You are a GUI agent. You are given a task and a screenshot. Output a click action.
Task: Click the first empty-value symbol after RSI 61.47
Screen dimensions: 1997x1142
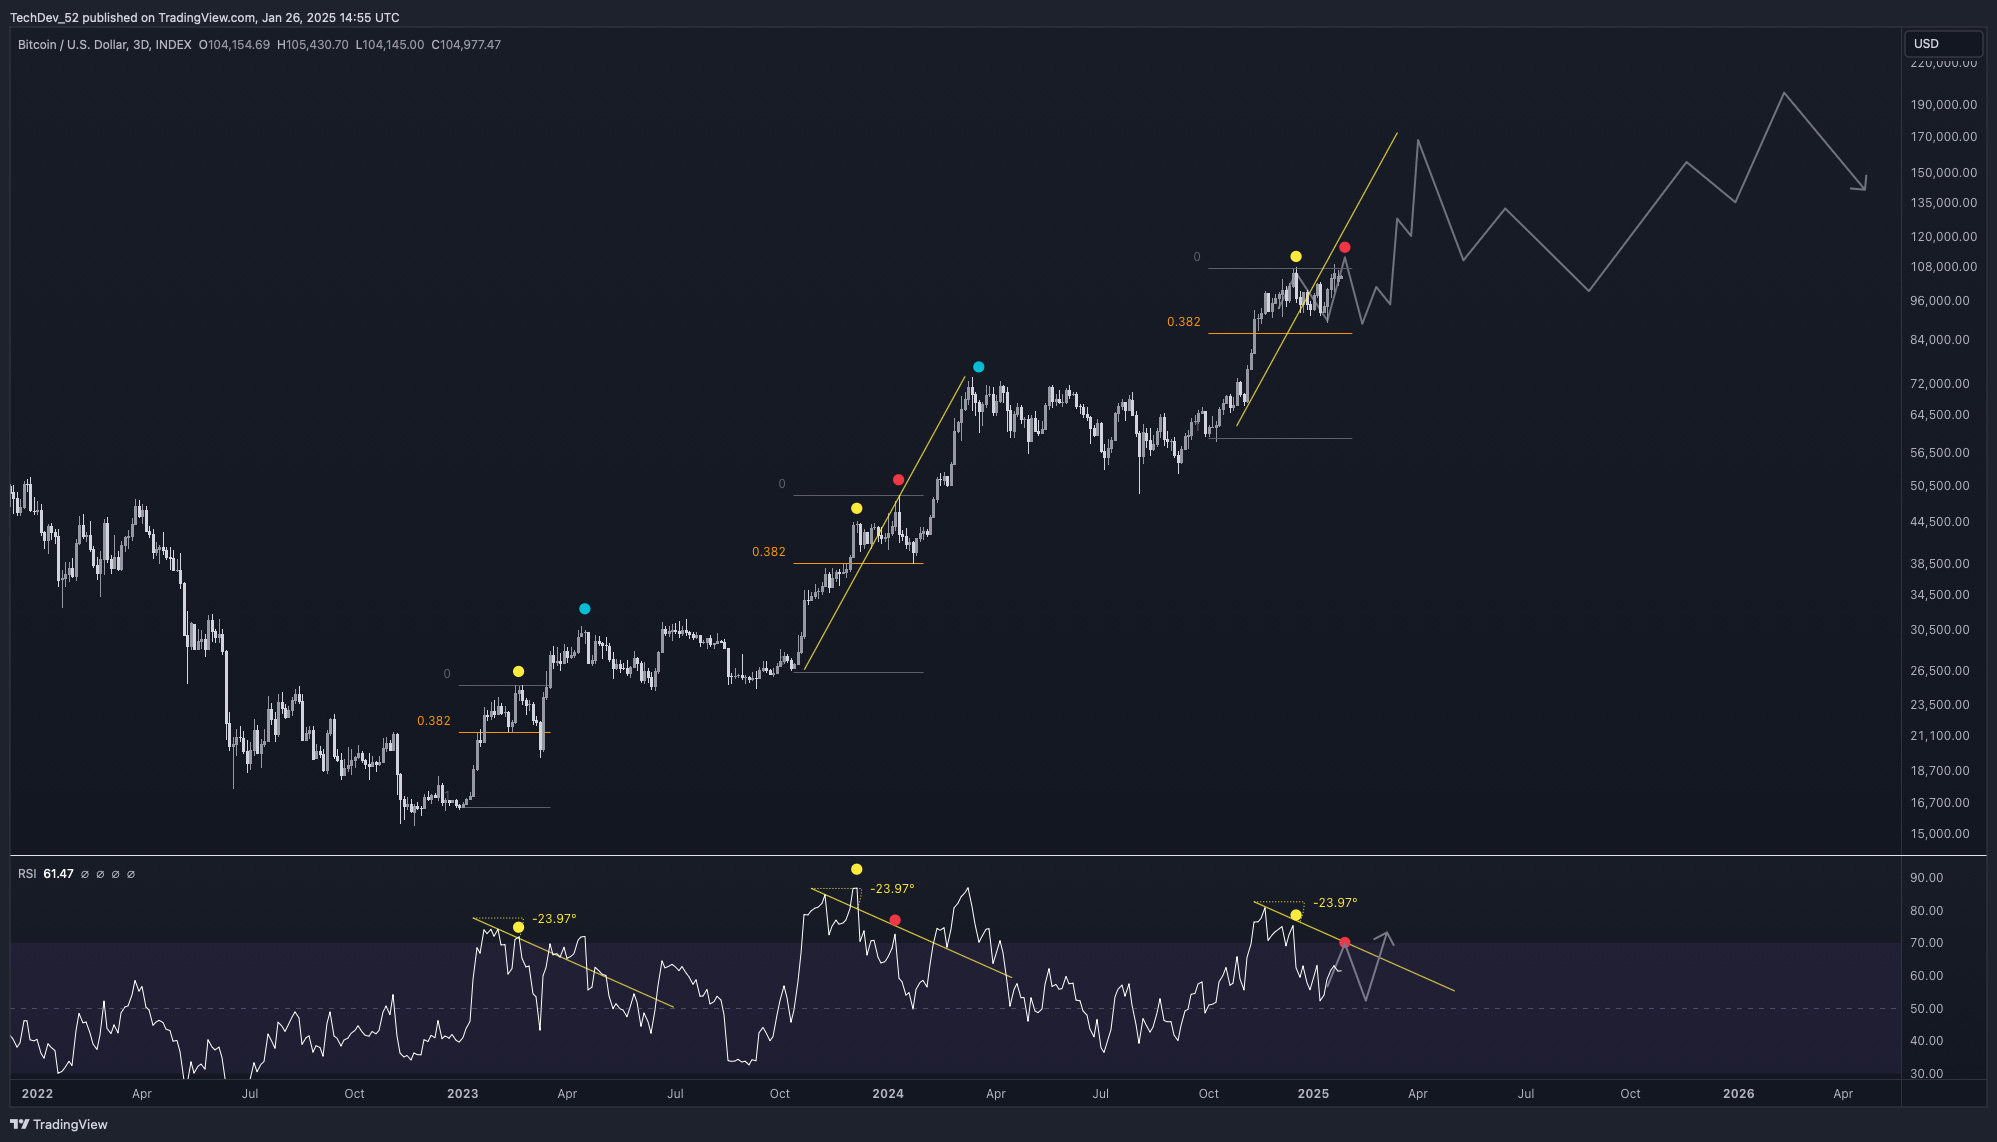coord(85,874)
